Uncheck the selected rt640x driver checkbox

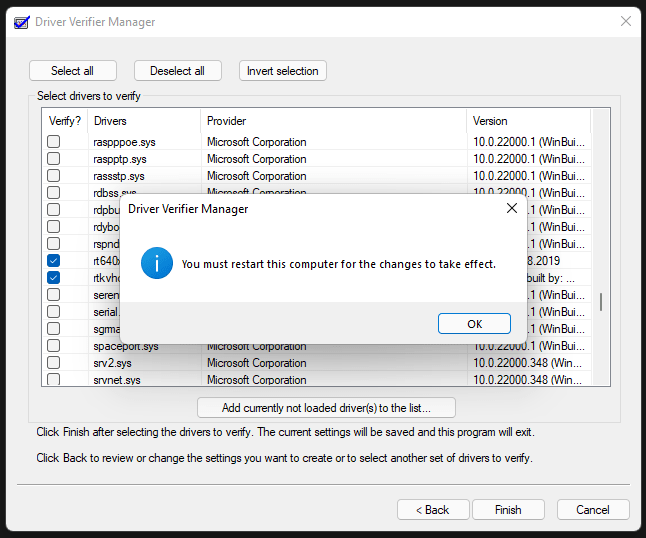(x=54, y=261)
